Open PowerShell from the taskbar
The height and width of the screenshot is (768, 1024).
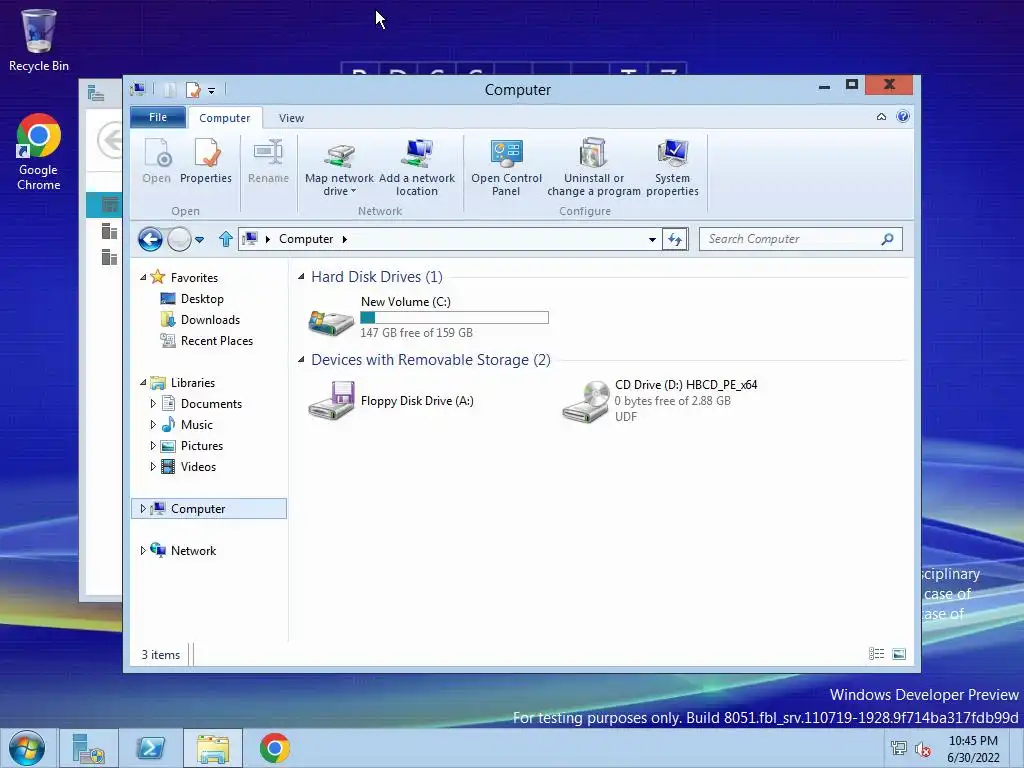150,748
